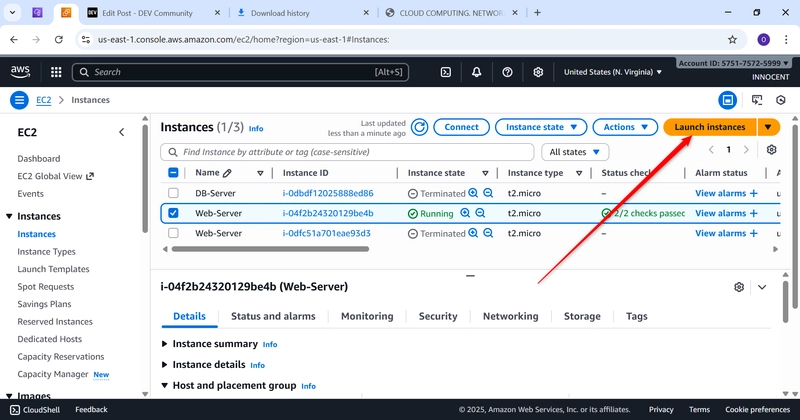Sort by the Name column arrow
The image size is (800, 420).
(x=260, y=174)
